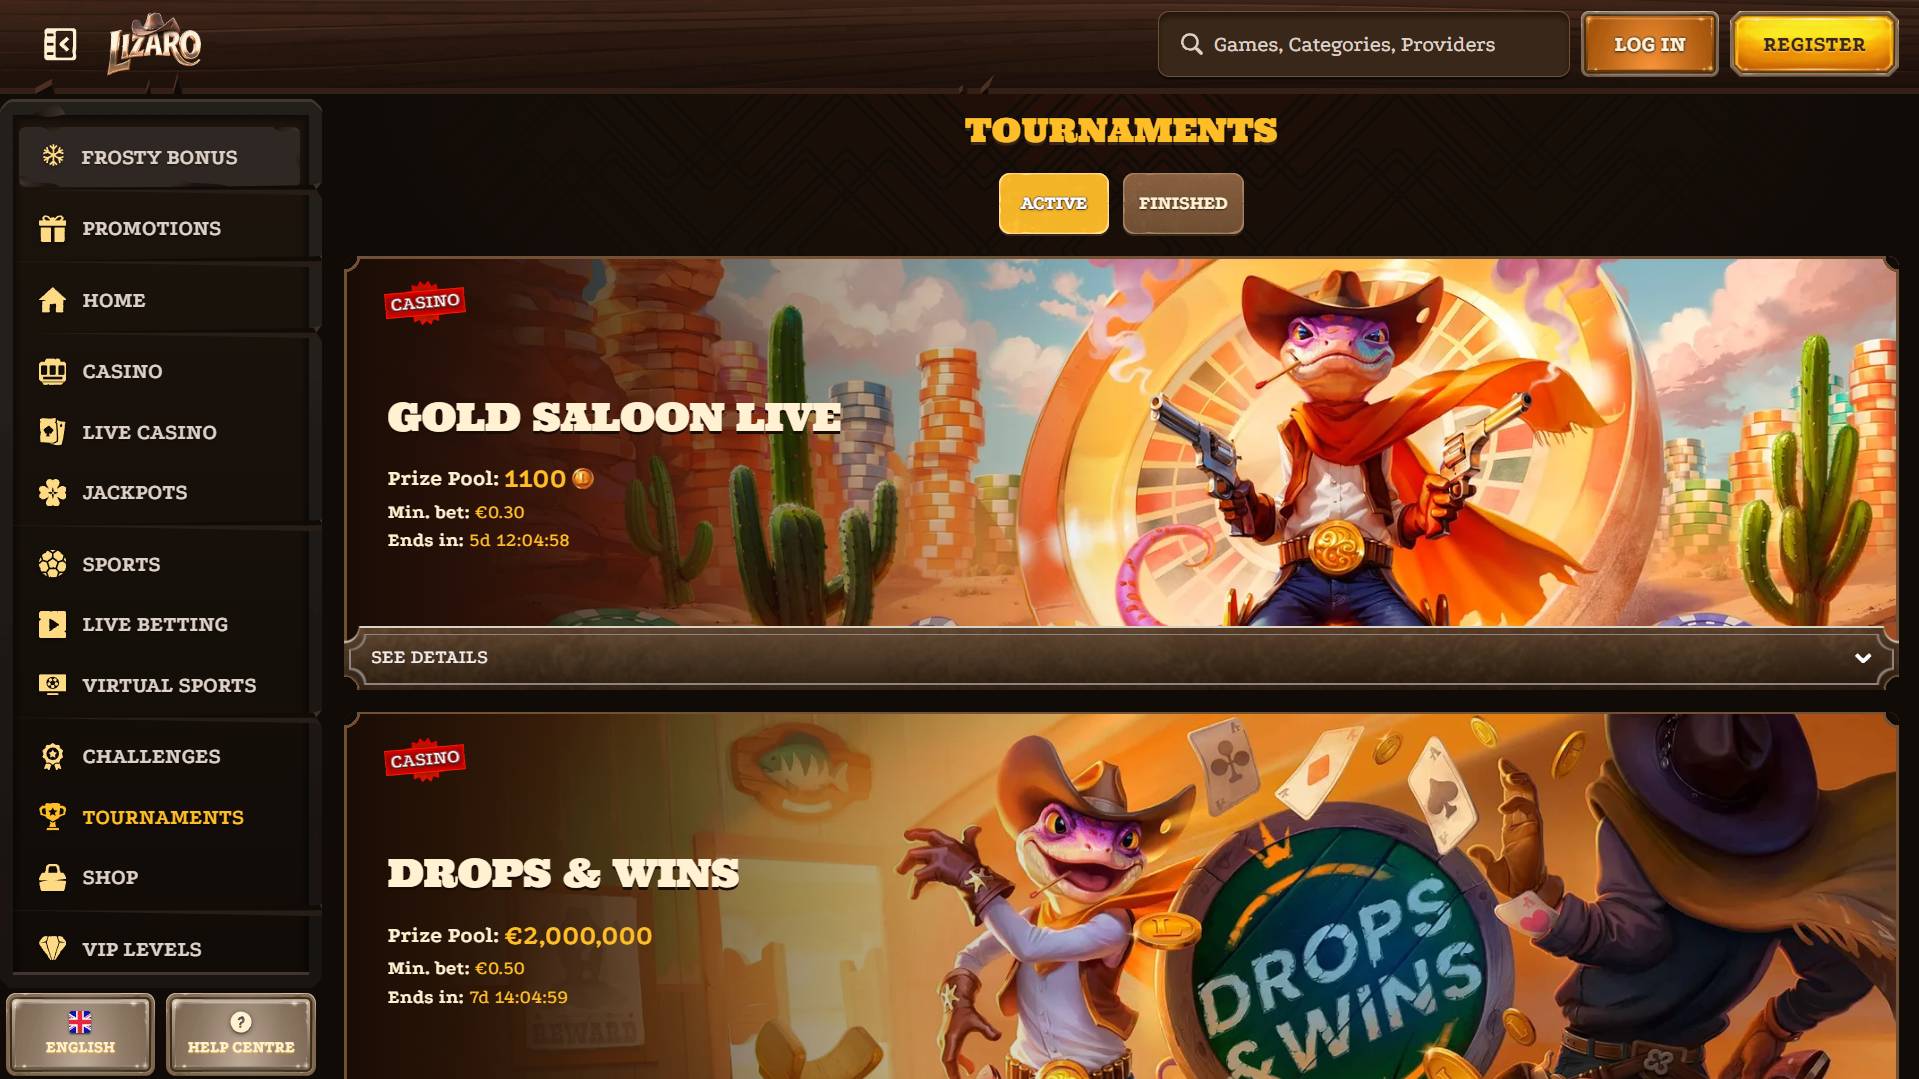Open VIP Levels via the diamond icon

[x=52, y=948]
